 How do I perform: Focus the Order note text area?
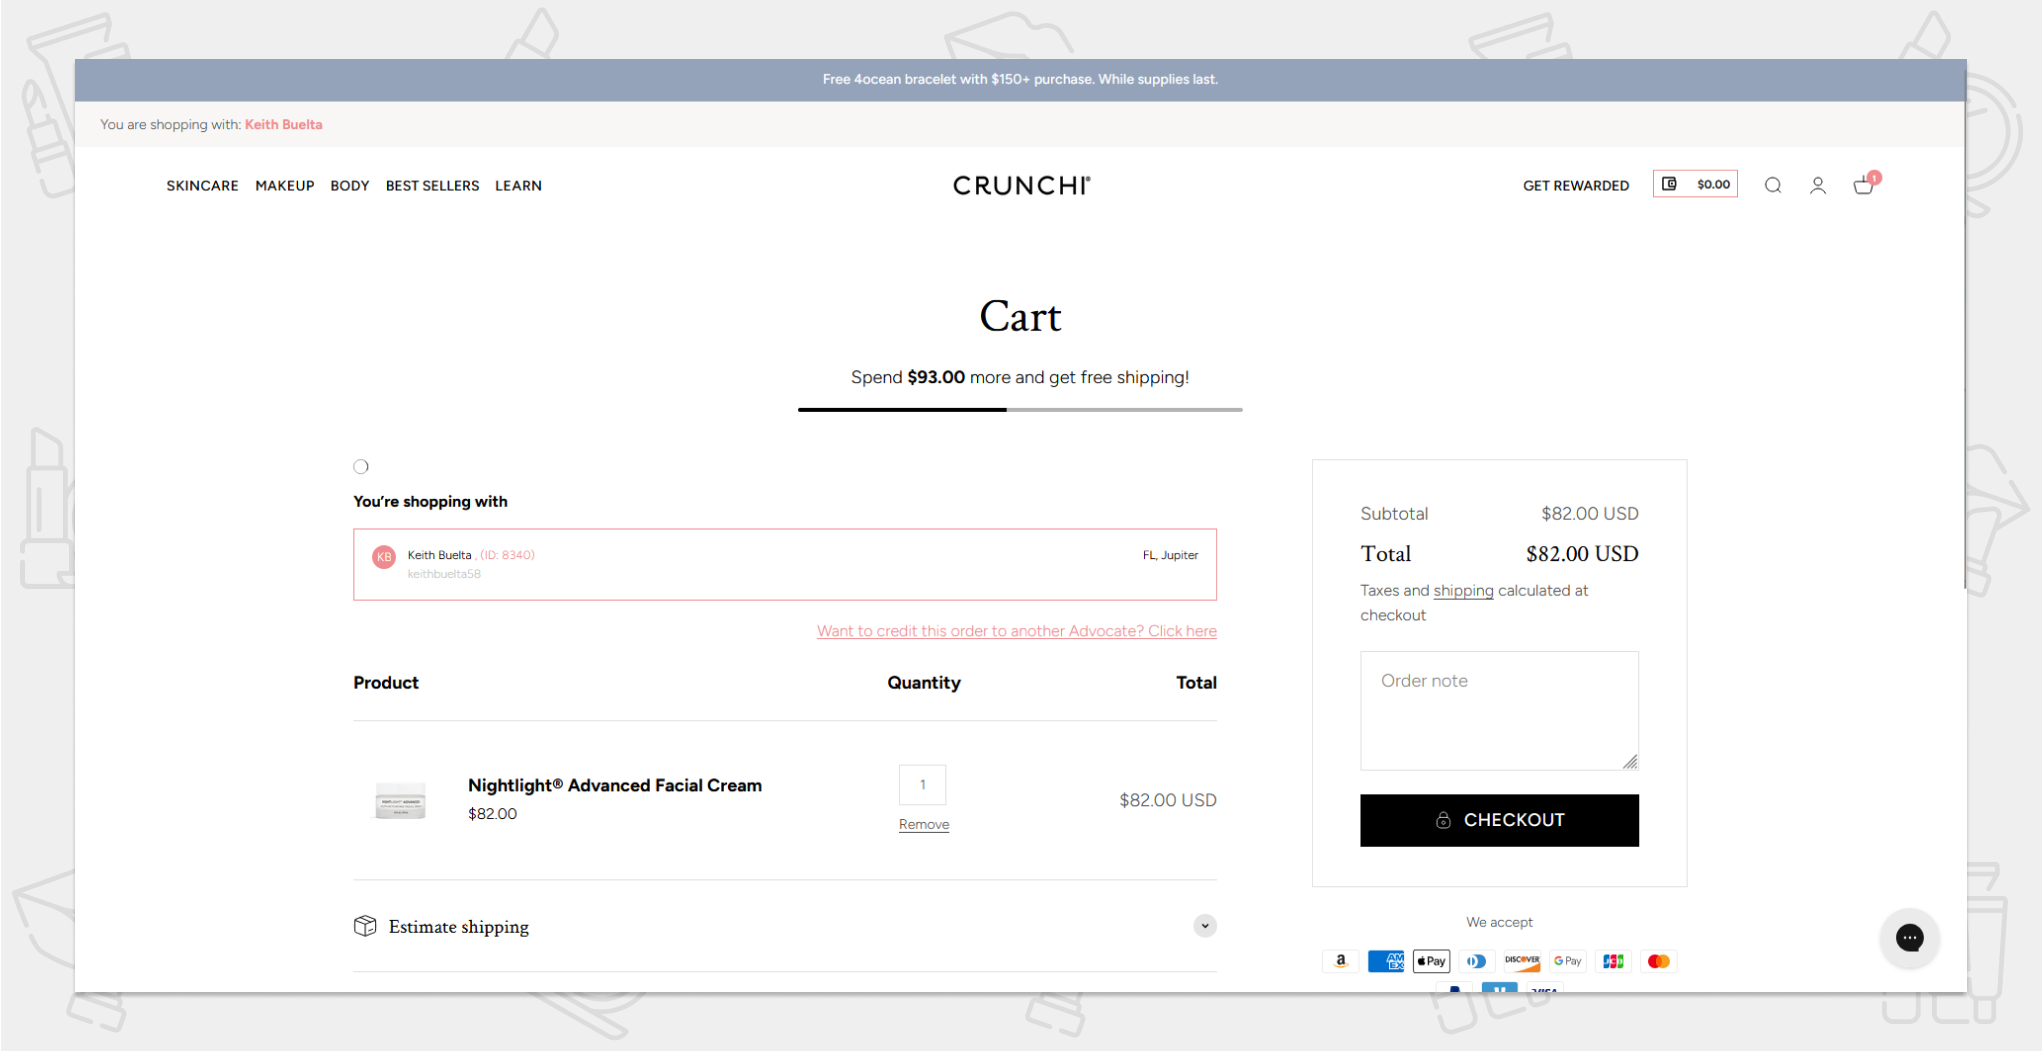pyautogui.click(x=1499, y=711)
